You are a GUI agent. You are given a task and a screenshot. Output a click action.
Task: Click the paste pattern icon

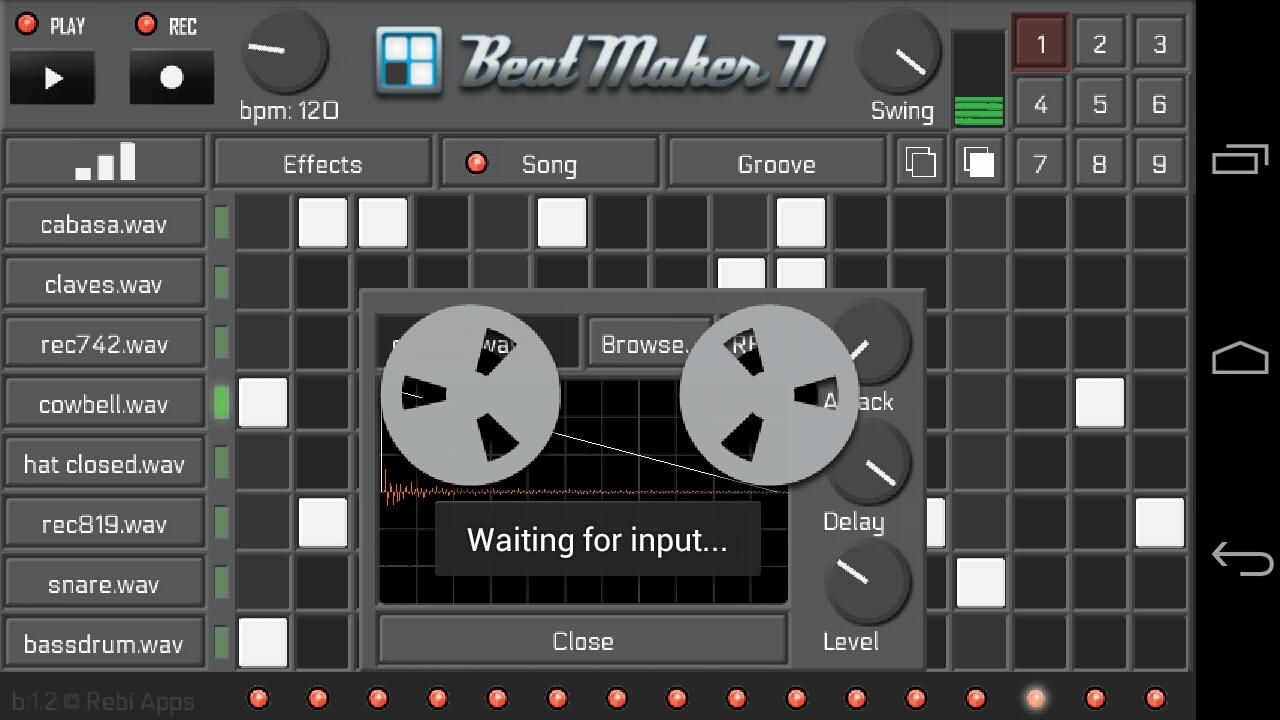click(x=977, y=162)
